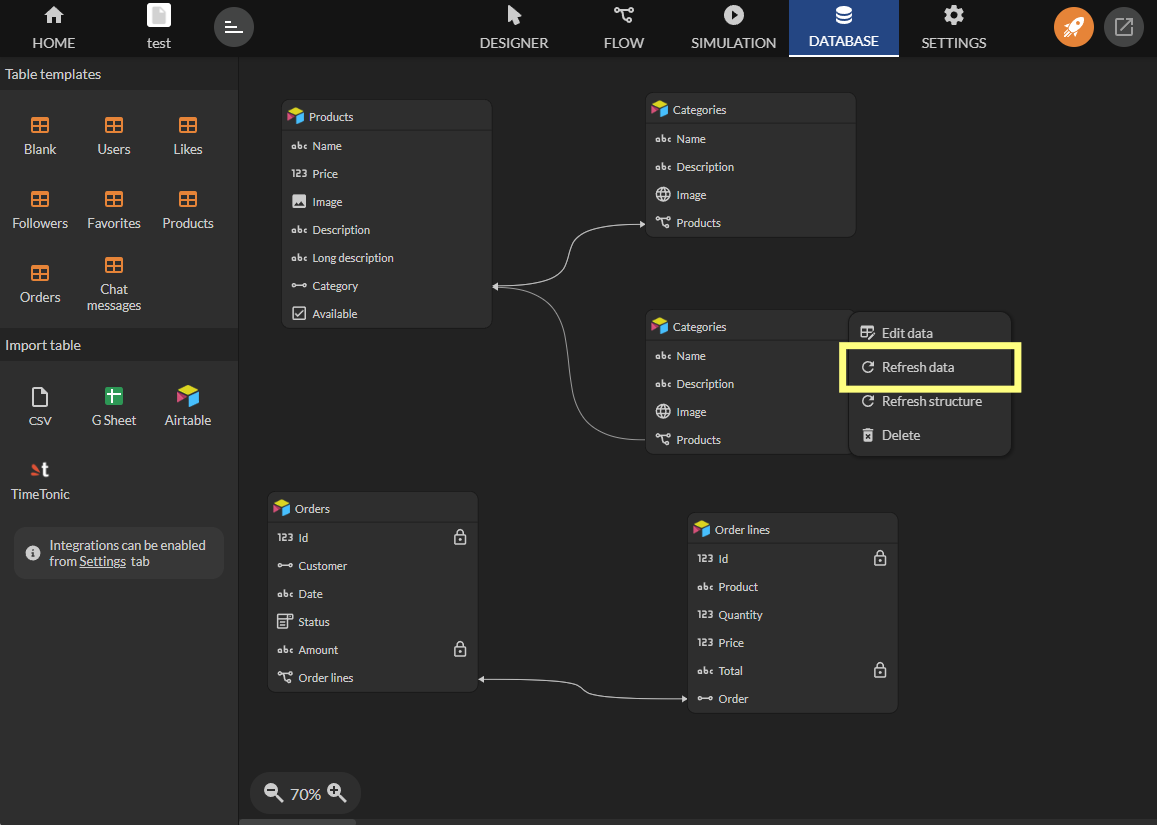Click the orange rocket publish icon
This screenshot has height=825, width=1157.
point(1073,27)
